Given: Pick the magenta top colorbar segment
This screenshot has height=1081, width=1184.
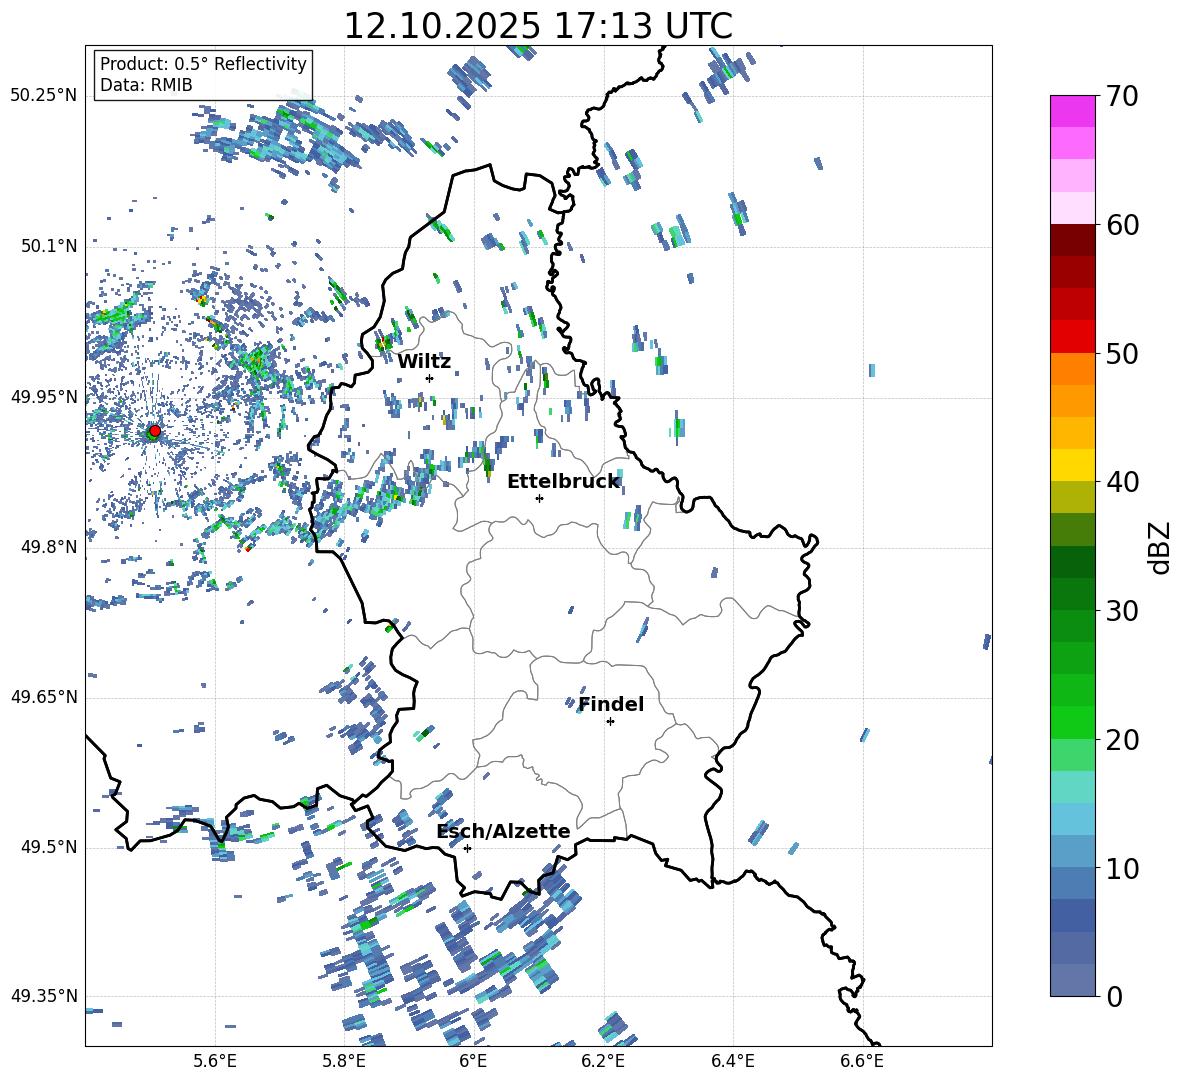Looking at the screenshot, I should (1072, 111).
